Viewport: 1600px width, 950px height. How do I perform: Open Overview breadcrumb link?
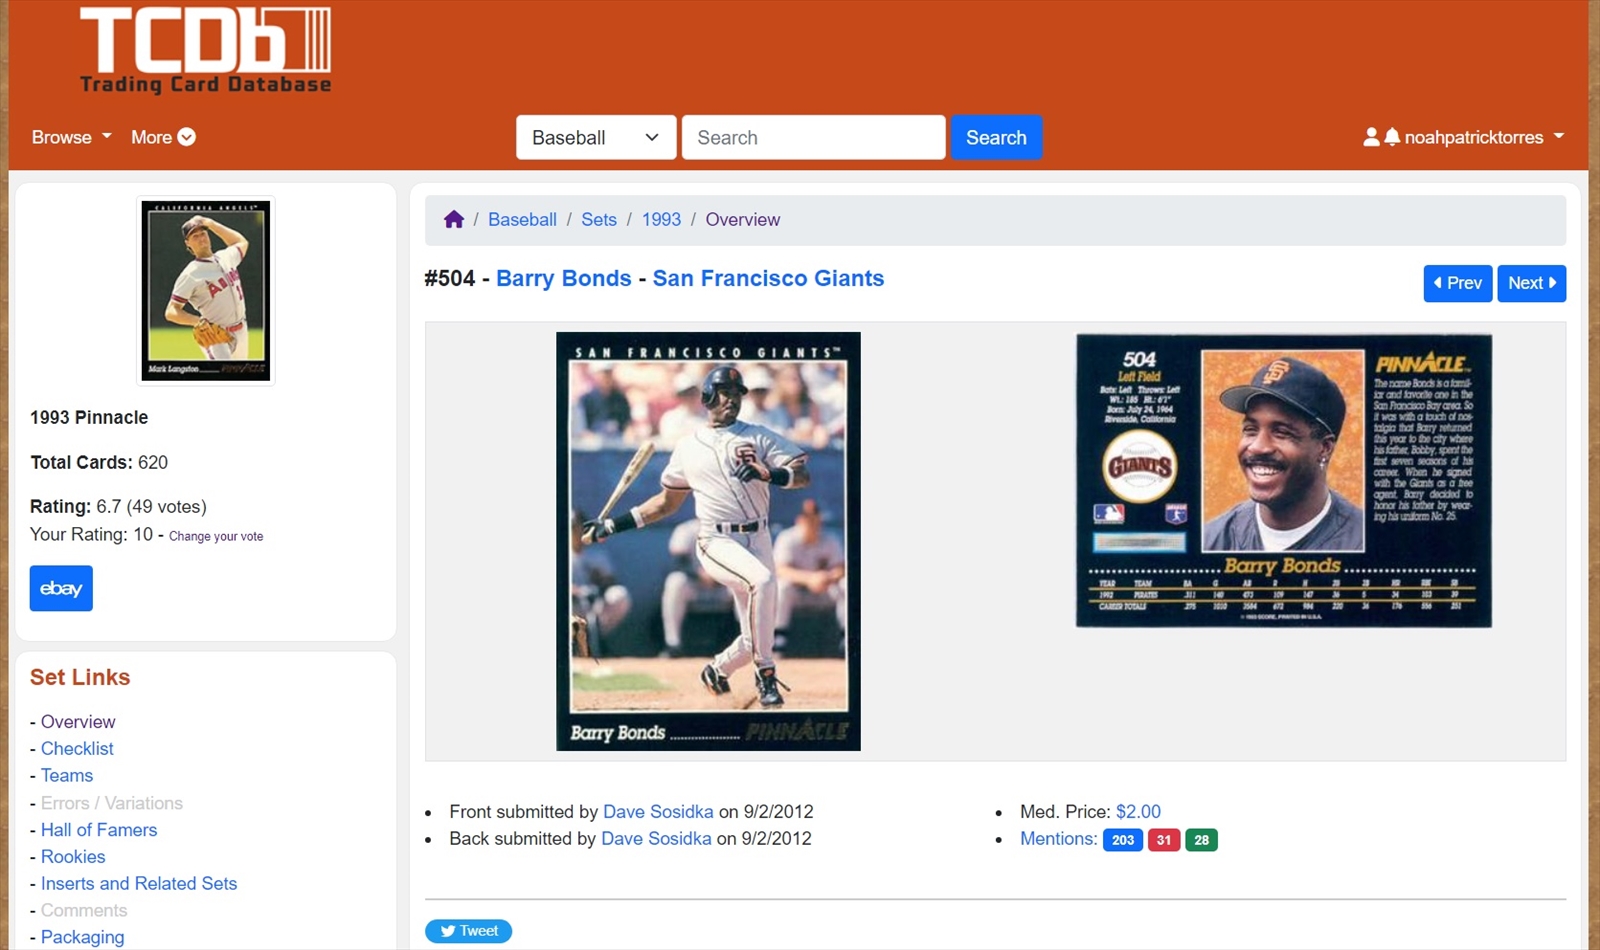point(743,219)
